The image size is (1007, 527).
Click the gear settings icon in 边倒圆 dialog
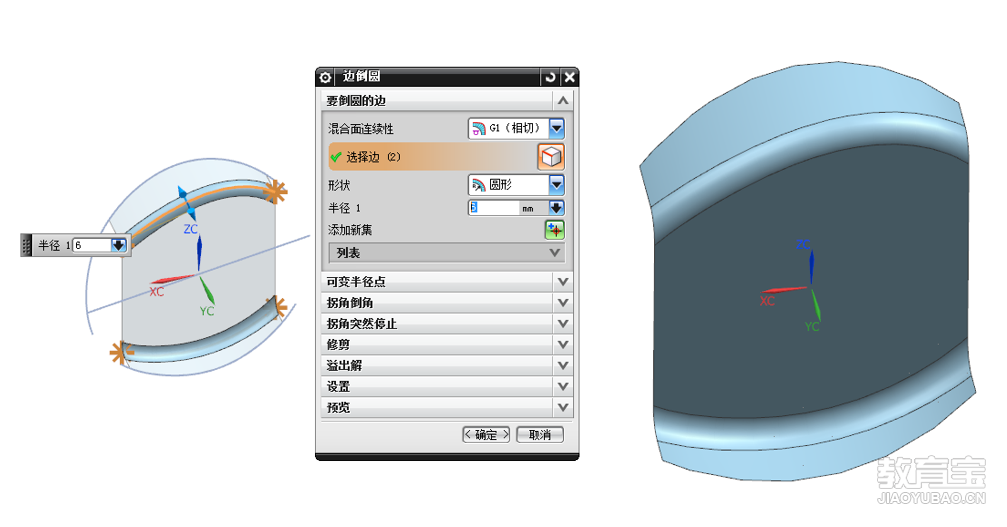(x=326, y=78)
